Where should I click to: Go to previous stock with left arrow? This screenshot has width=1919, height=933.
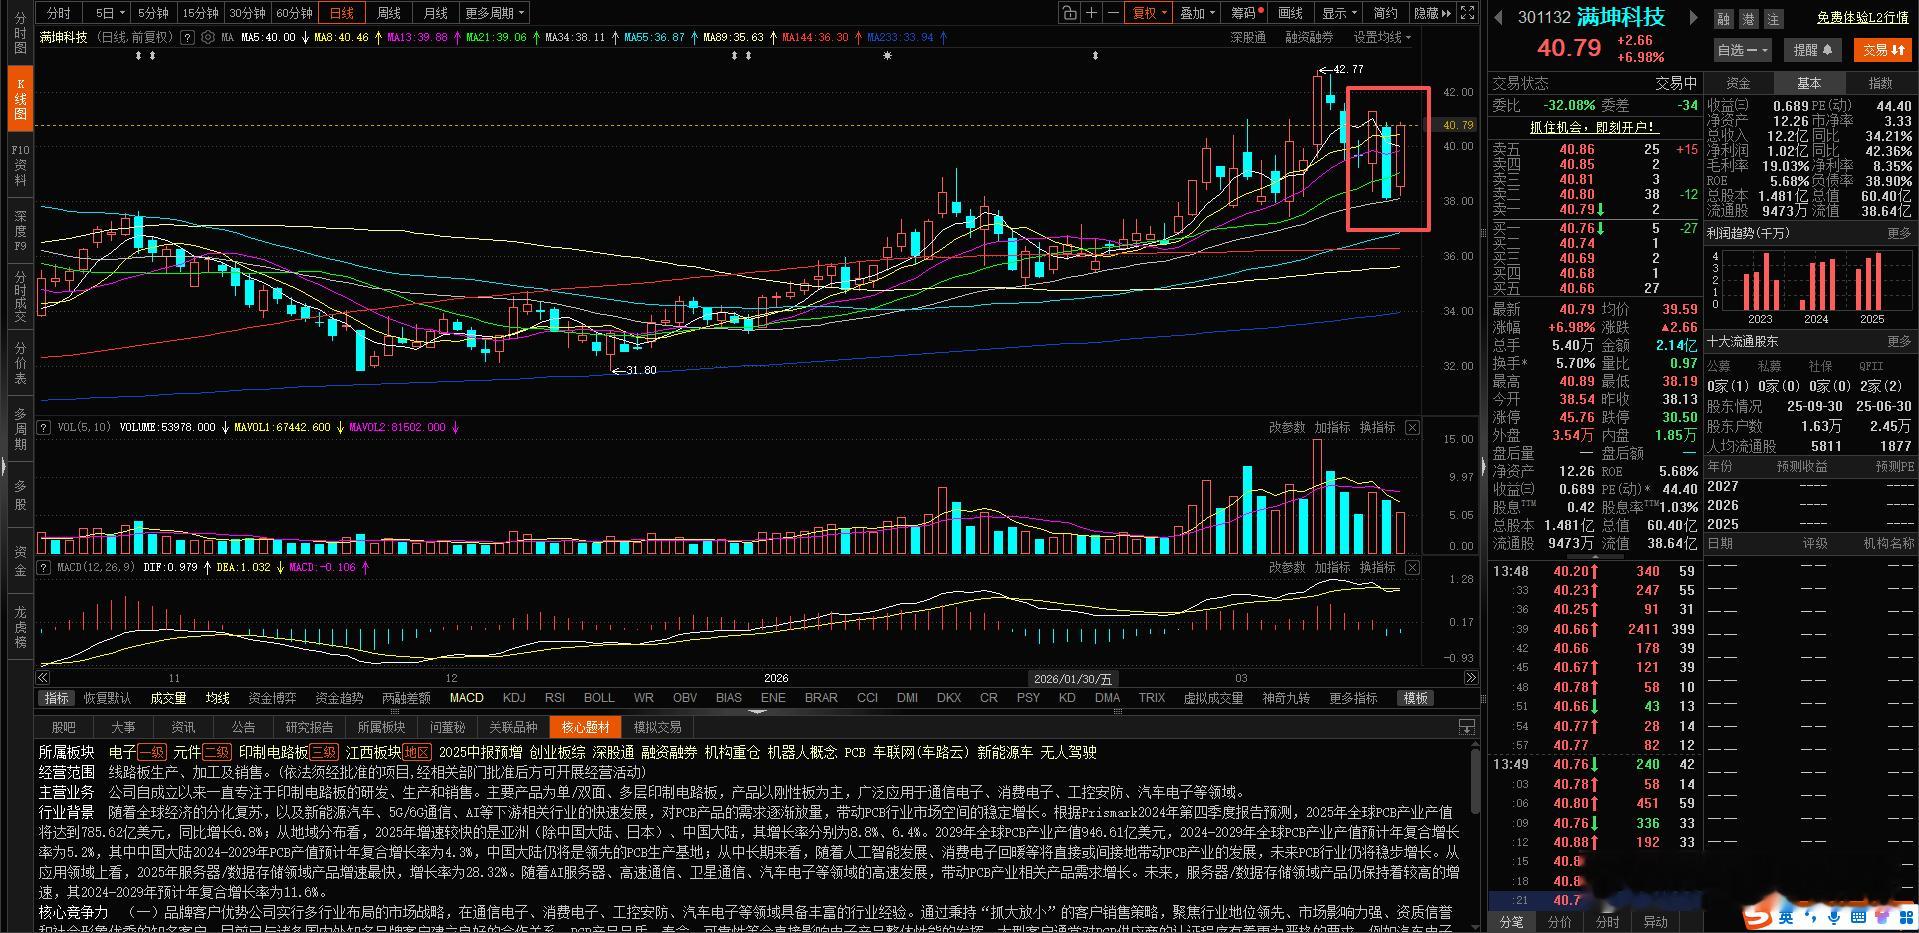1498,17
